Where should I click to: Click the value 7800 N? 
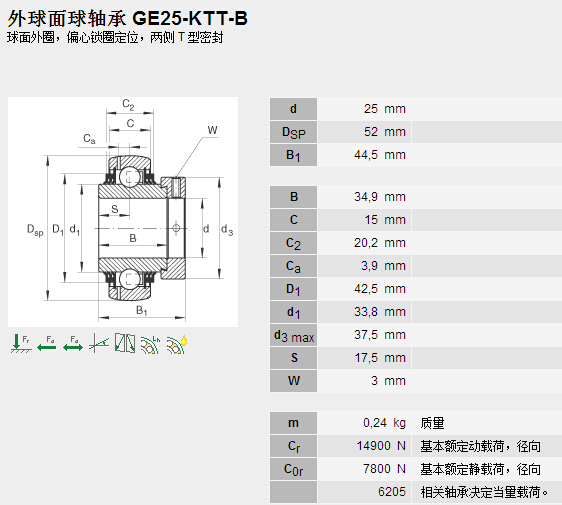pyautogui.click(x=384, y=468)
